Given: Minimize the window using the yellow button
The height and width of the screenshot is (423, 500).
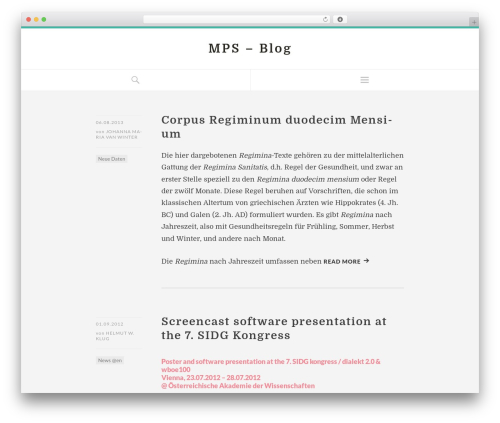Looking at the screenshot, I should click(x=36, y=19).
